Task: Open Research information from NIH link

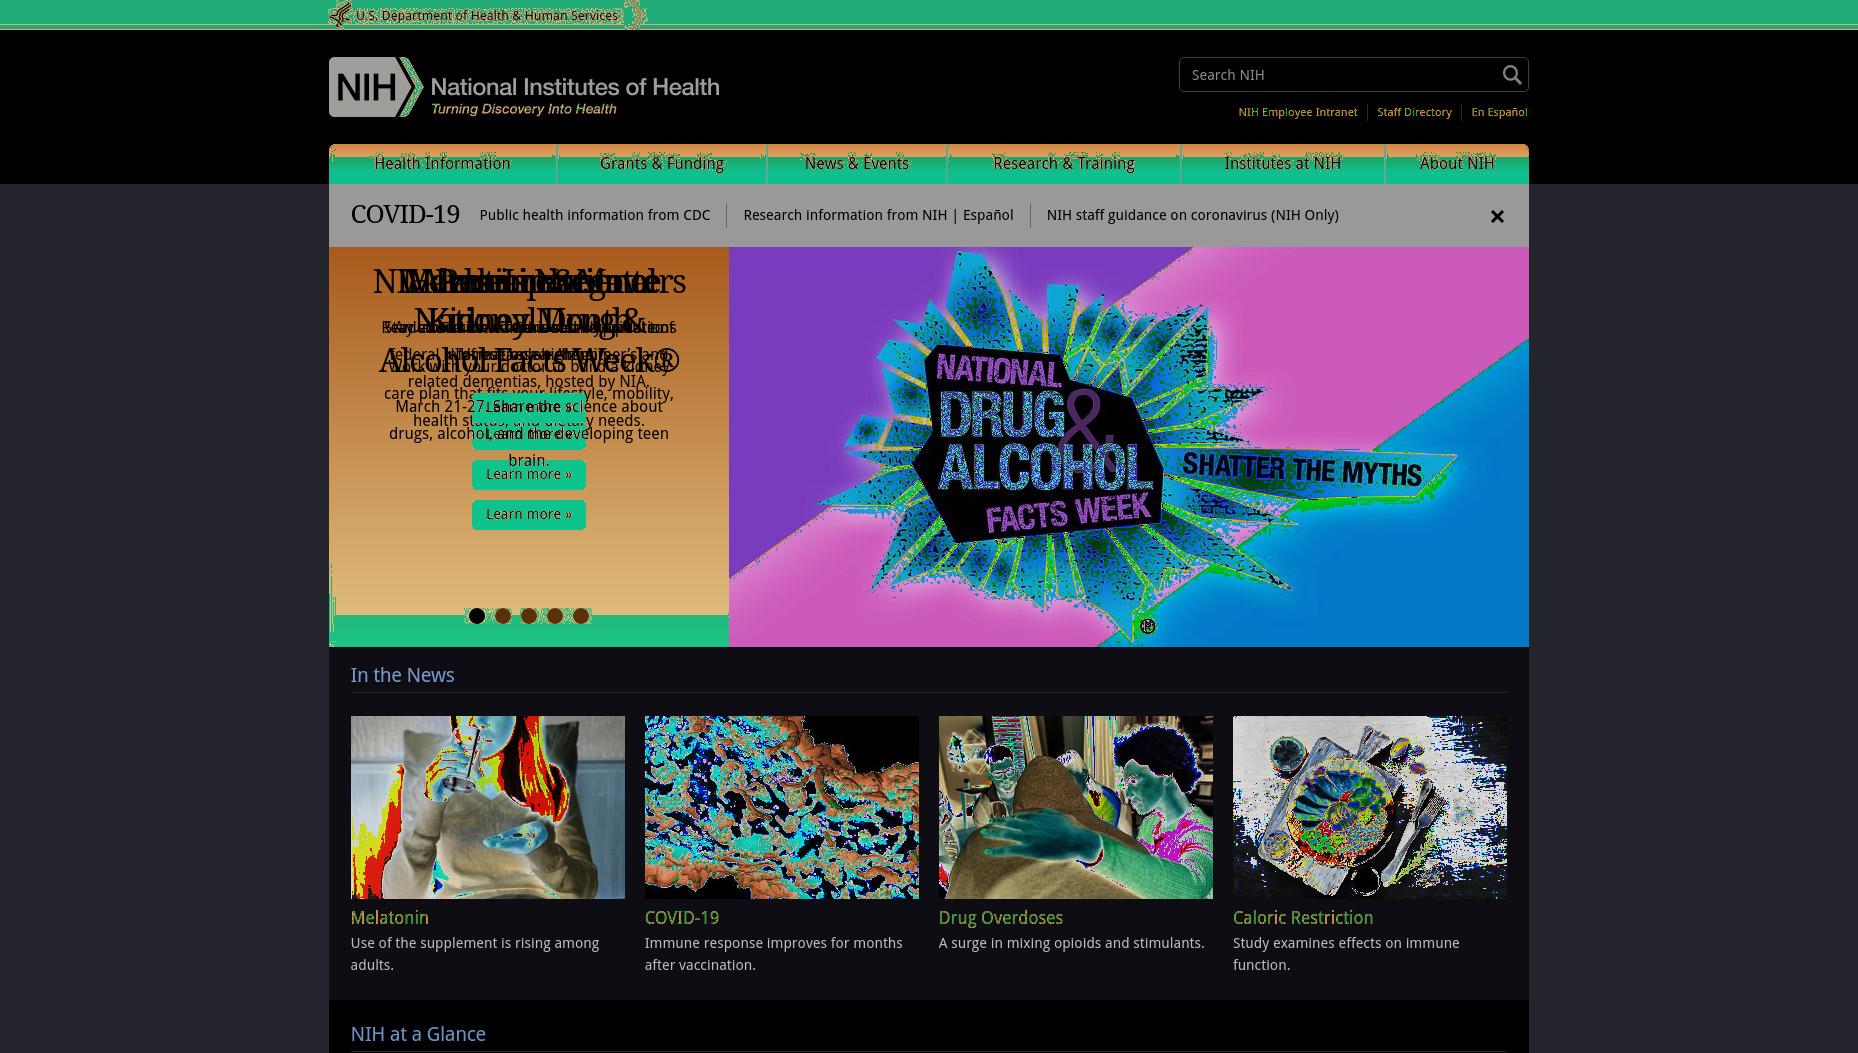Action: [845, 216]
